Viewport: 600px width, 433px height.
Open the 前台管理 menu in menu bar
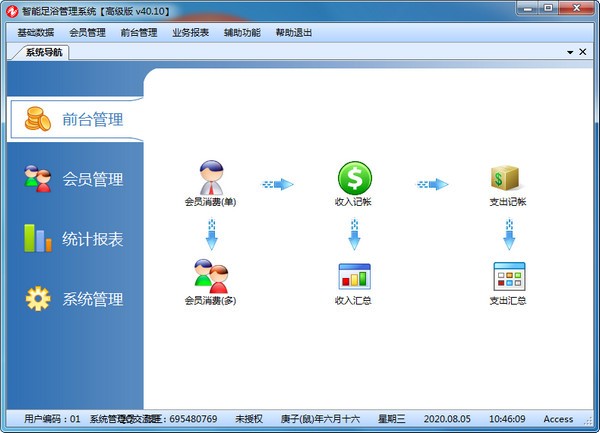[x=139, y=32]
